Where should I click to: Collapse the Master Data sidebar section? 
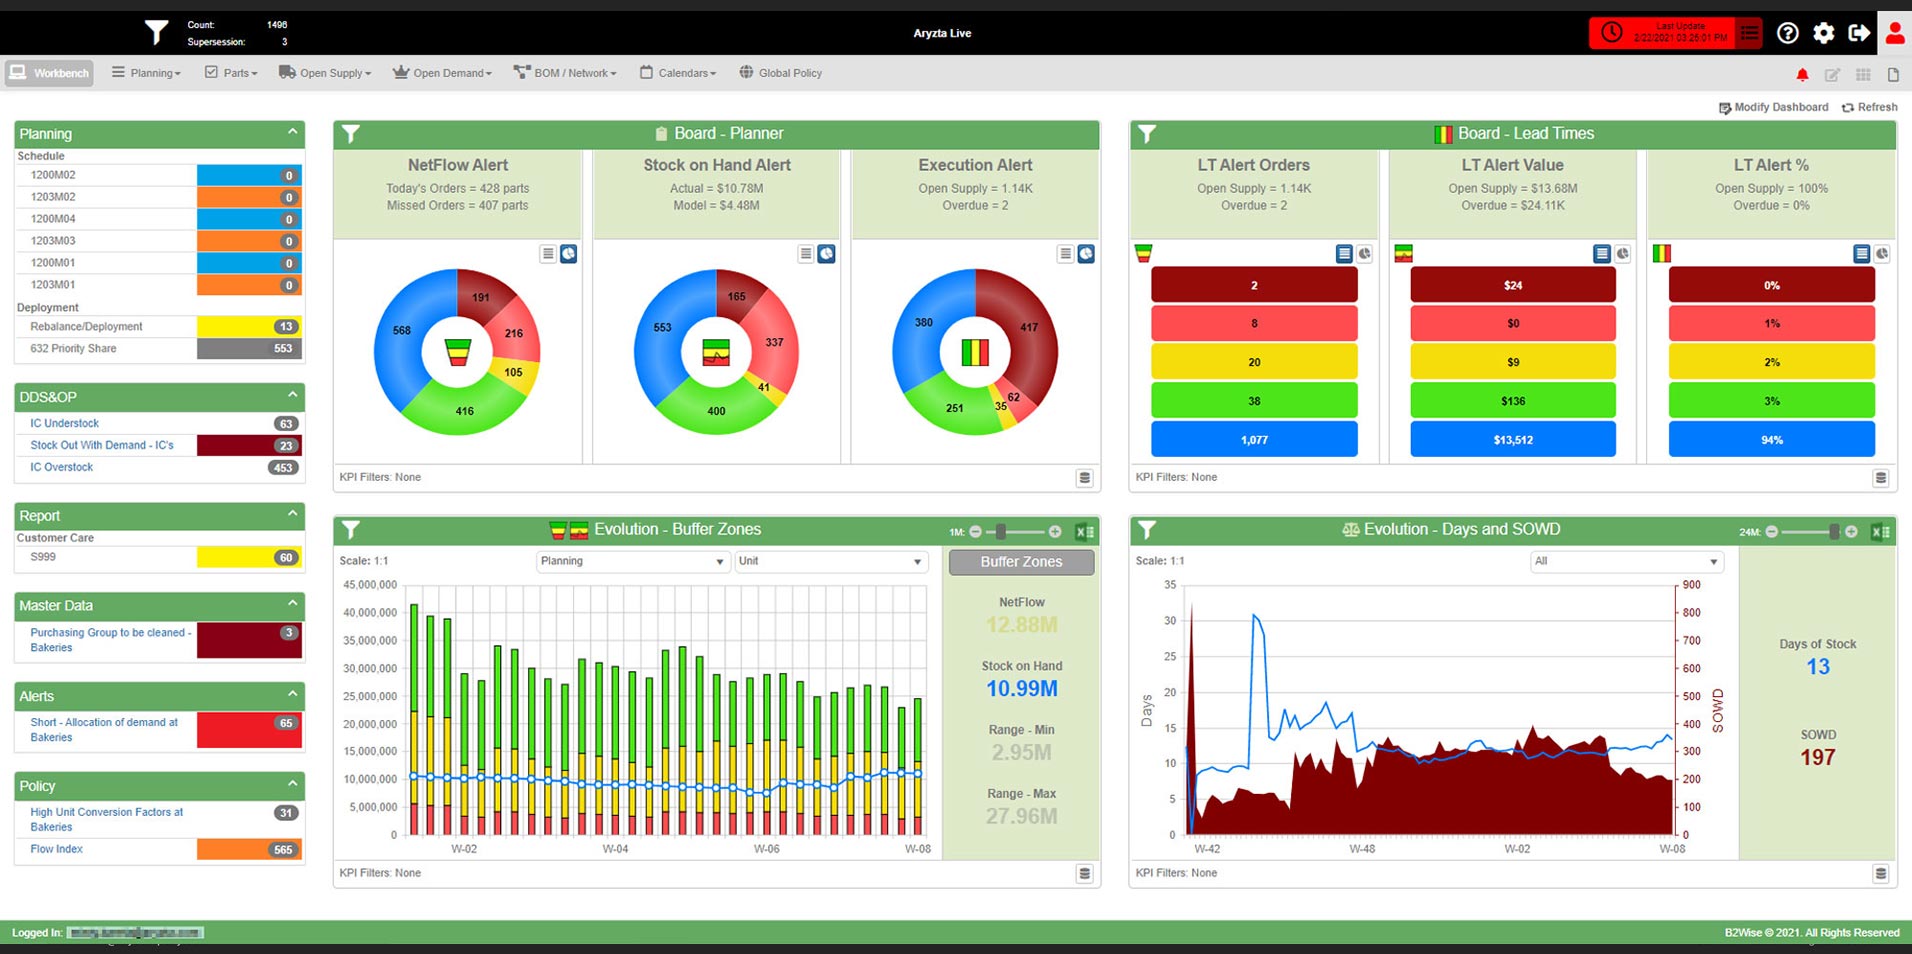coord(292,604)
